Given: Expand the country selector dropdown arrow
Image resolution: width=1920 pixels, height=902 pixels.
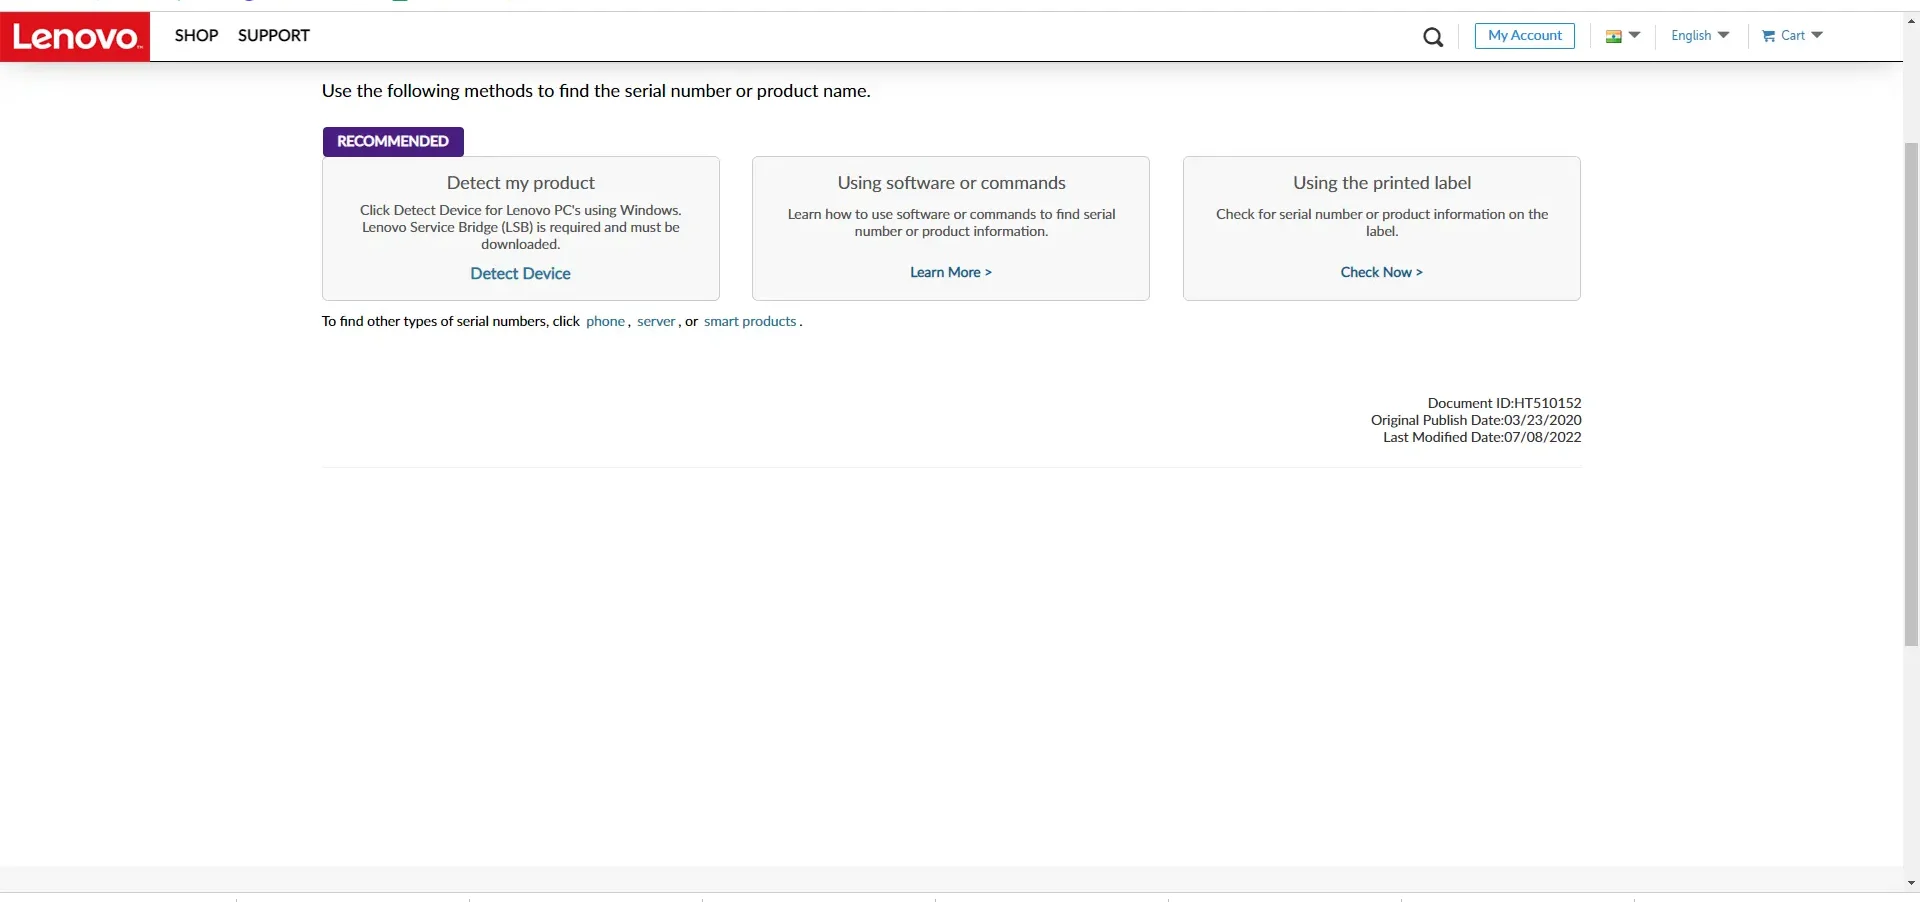Looking at the screenshot, I should [1634, 35].
